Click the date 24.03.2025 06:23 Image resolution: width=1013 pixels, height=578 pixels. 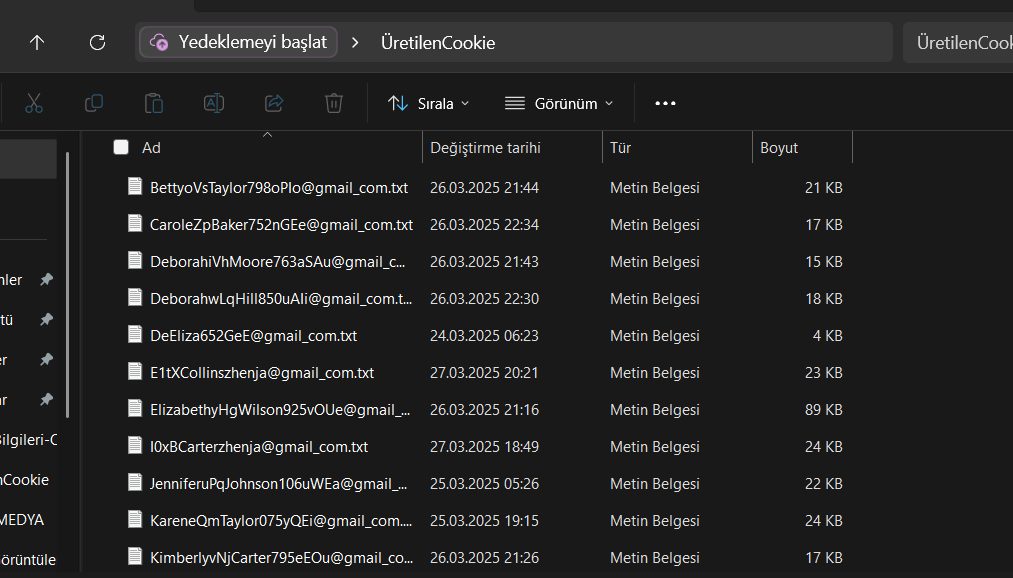point(485,336)
